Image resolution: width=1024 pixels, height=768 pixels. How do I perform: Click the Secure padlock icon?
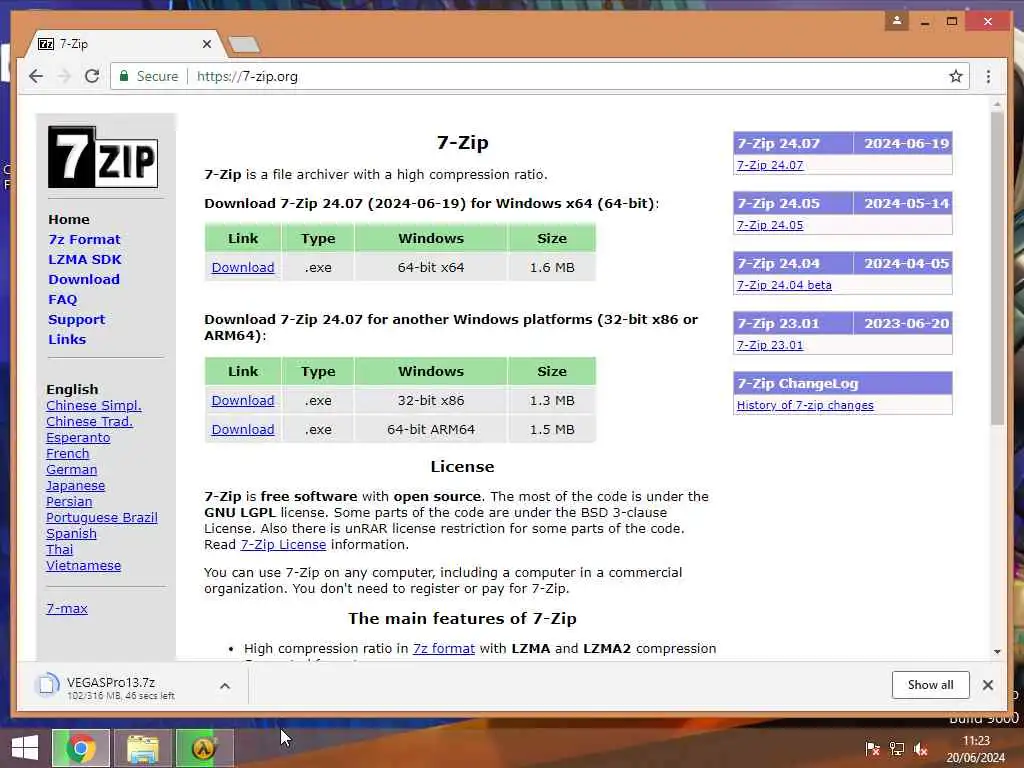click(123, 76)
